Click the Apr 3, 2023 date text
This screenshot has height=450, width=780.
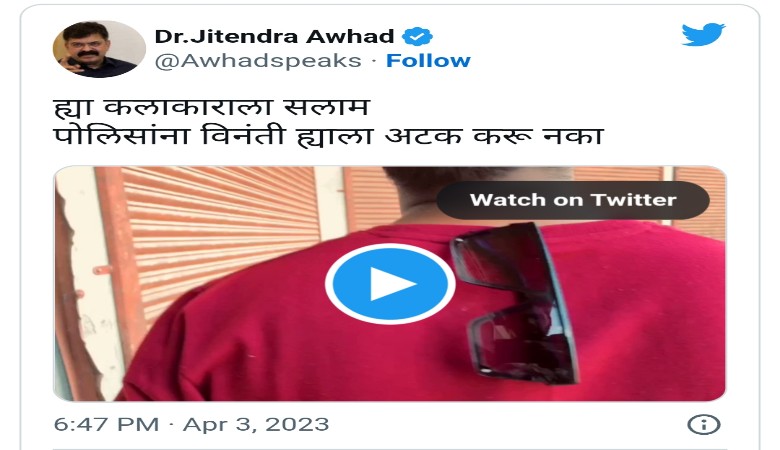coord(256,425)
